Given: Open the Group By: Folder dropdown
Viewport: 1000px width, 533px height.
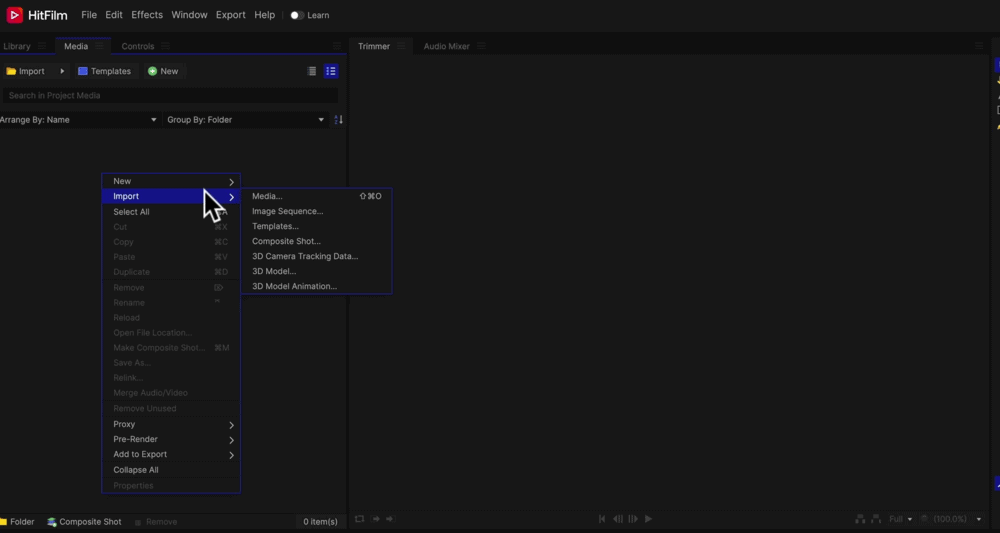Looking at the screenshot, I should point(246,120).
